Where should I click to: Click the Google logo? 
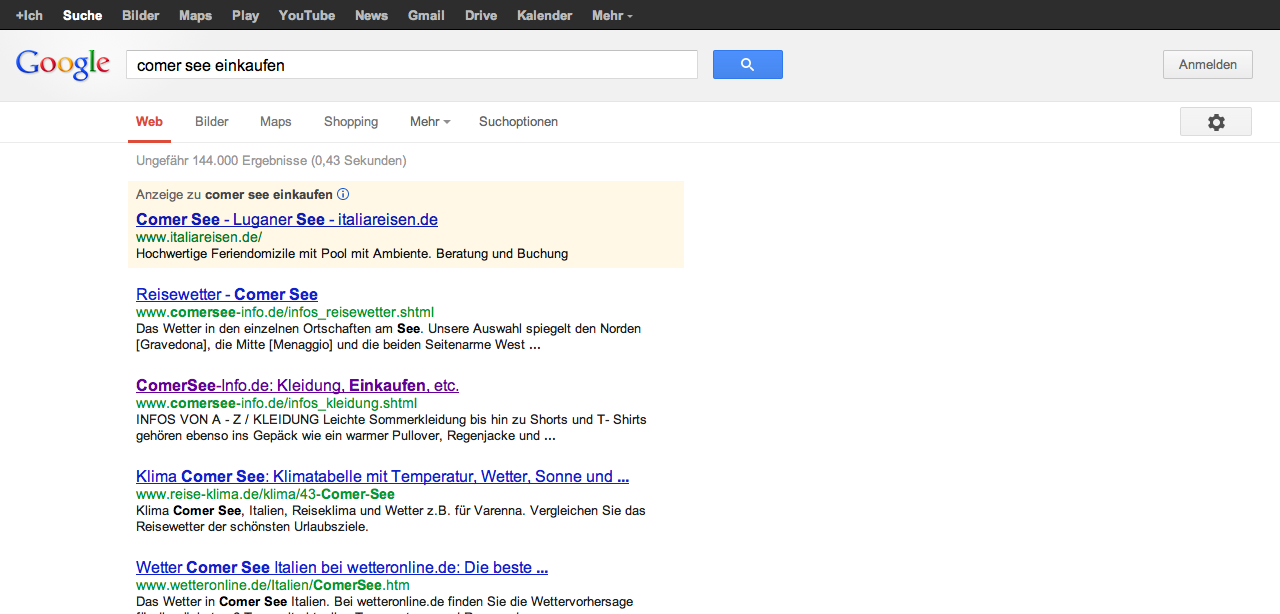tap(63, 65)
